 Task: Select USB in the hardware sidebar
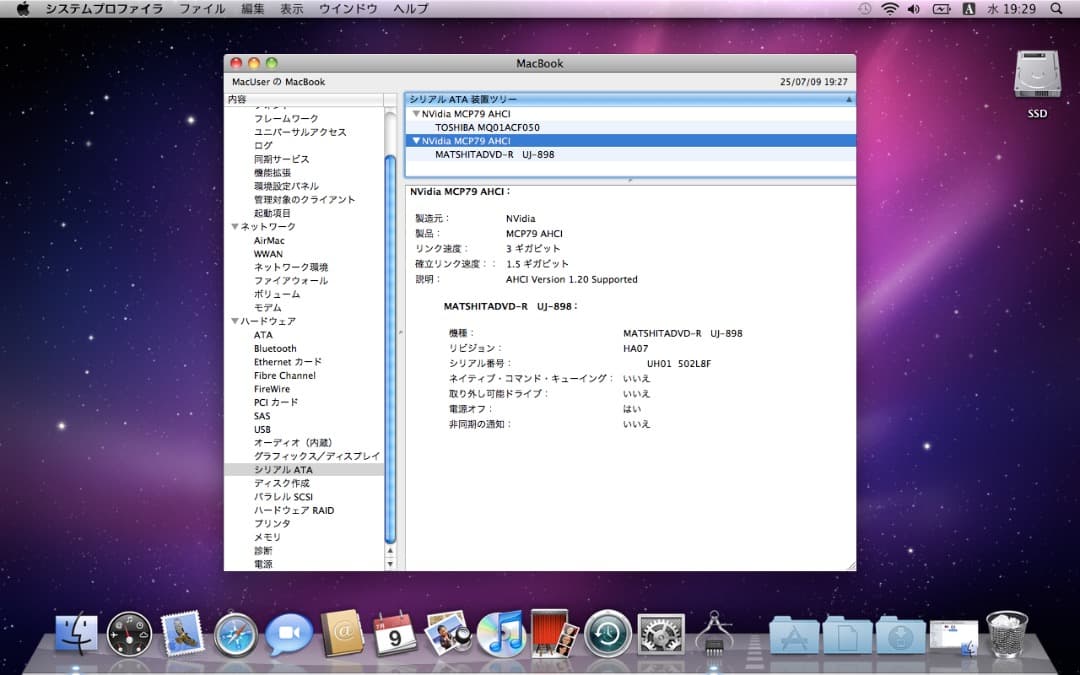tap(262, 429)
